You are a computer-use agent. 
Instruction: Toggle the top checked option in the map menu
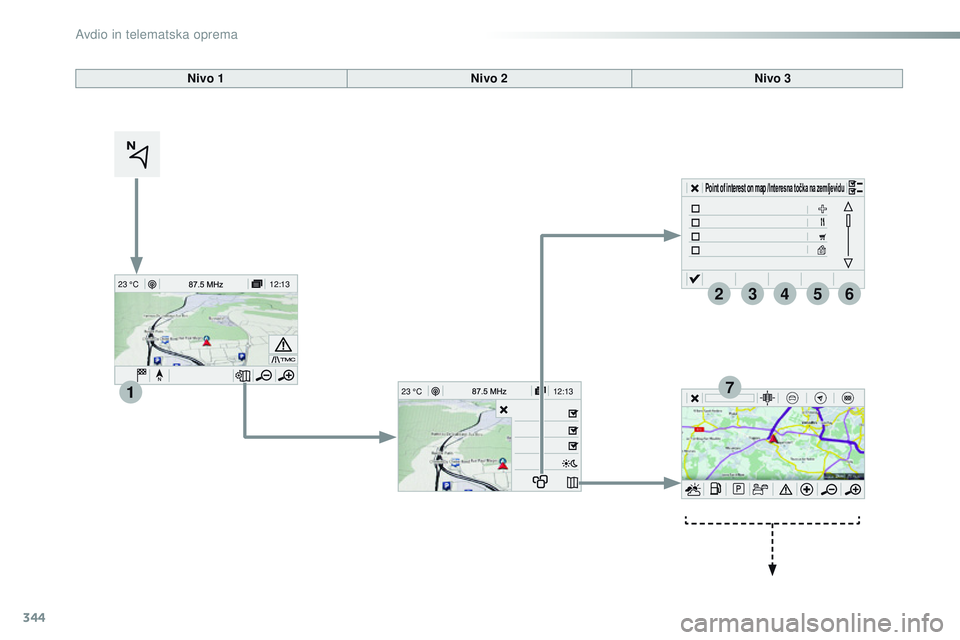pos(572,413)
